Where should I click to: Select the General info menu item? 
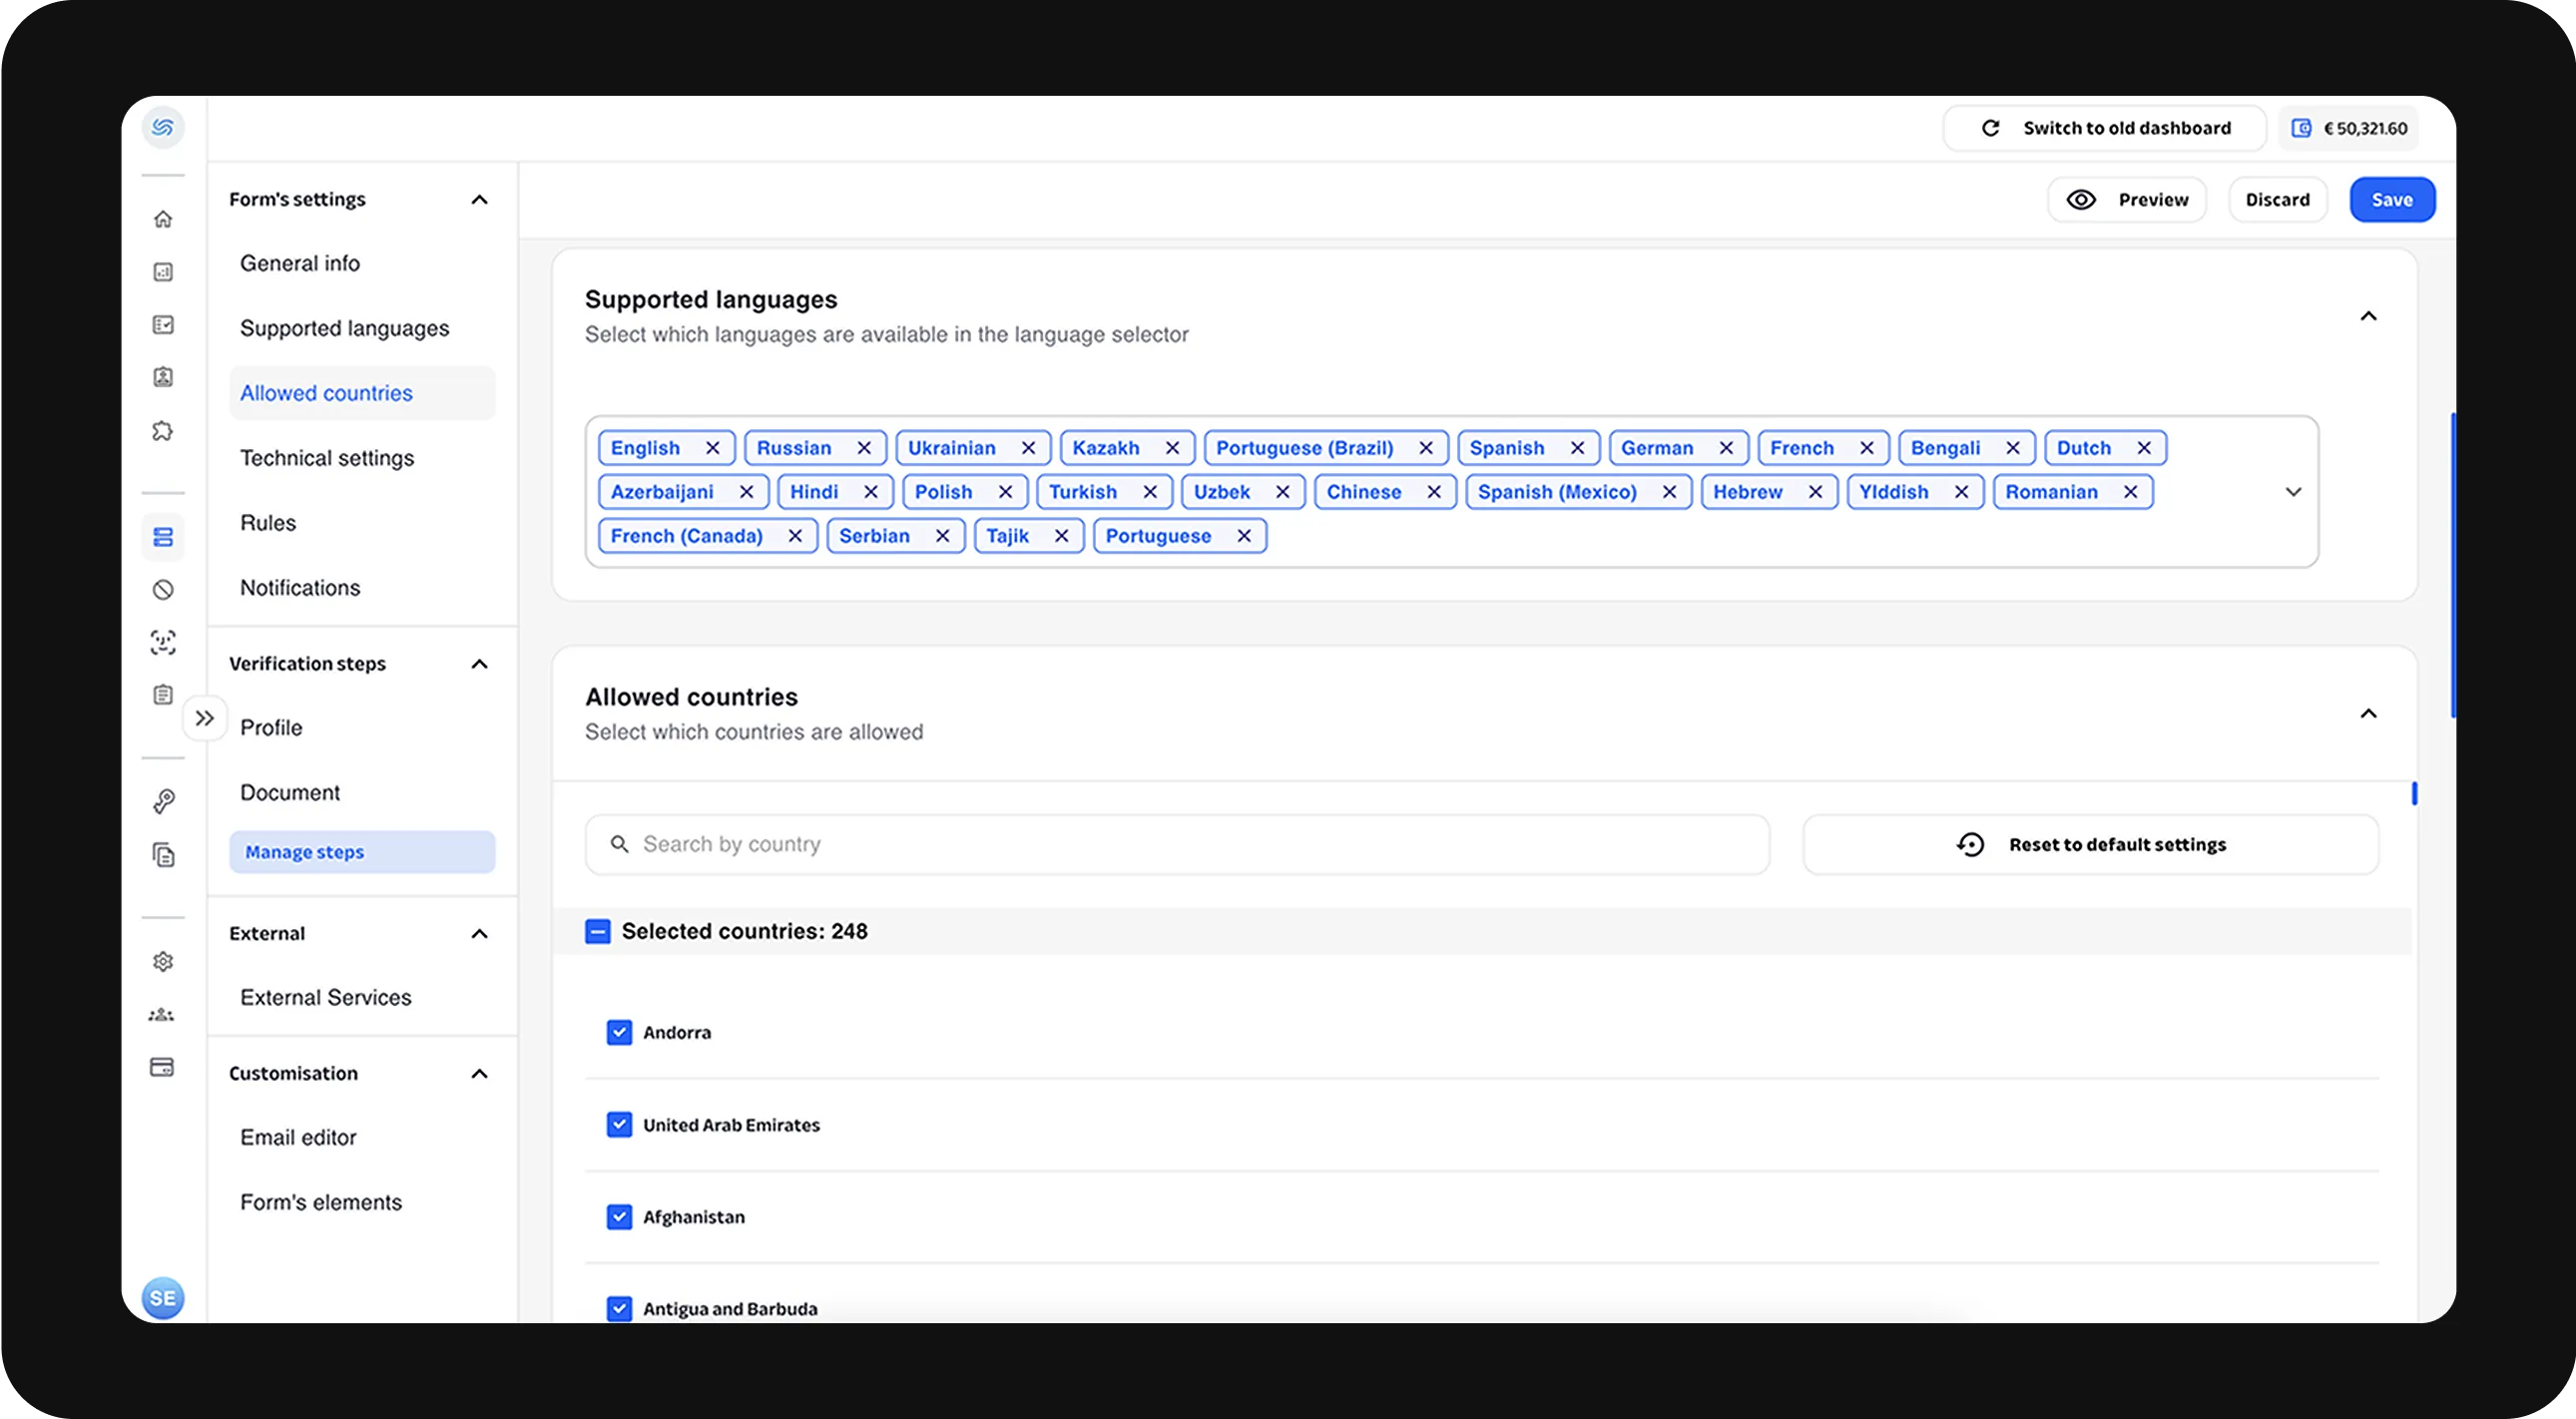point(298,262)
